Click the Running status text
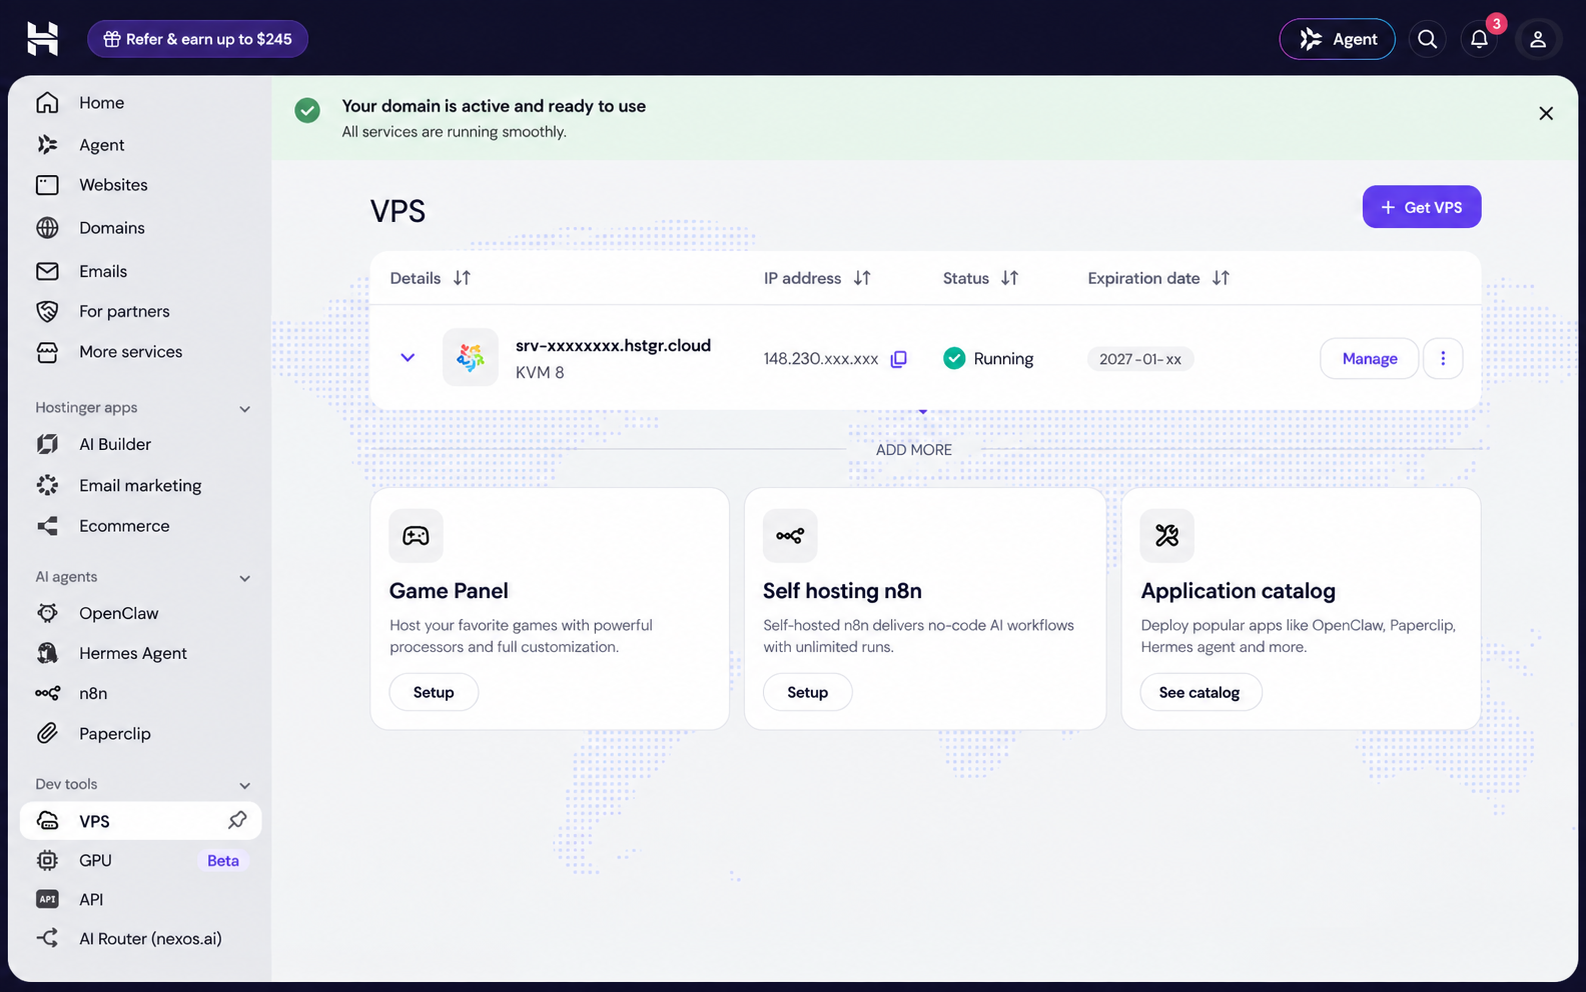The width and height of the screenshot is (1586, 992). pos(1003,358)
